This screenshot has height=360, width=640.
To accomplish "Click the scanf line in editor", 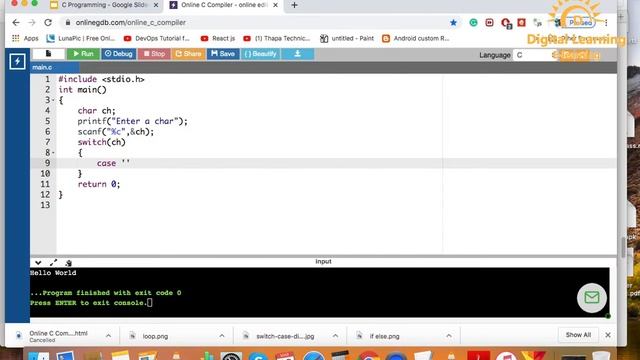I will pos(116,132).
